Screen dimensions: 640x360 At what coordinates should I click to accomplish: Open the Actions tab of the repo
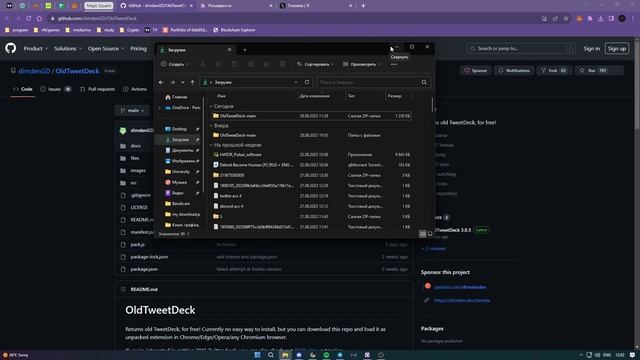(x=135, y=89)
